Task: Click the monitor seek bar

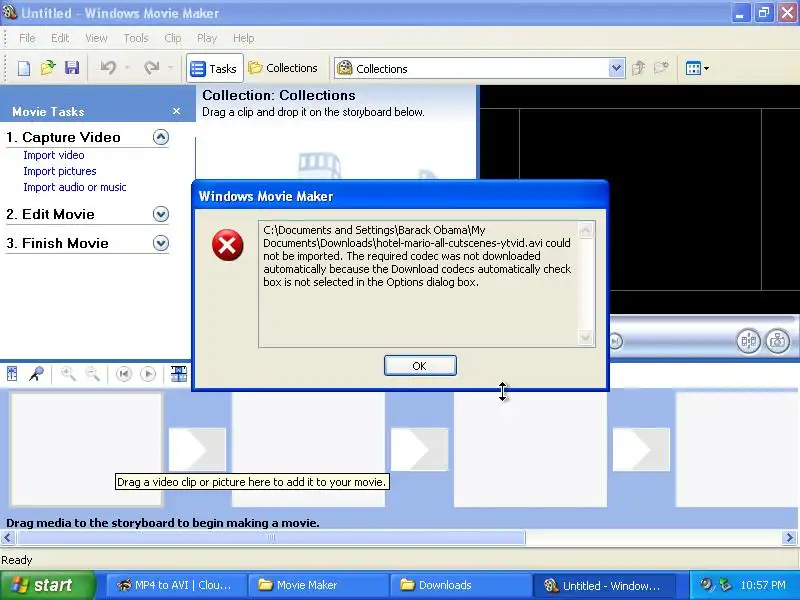Action: tap(702, 320)
